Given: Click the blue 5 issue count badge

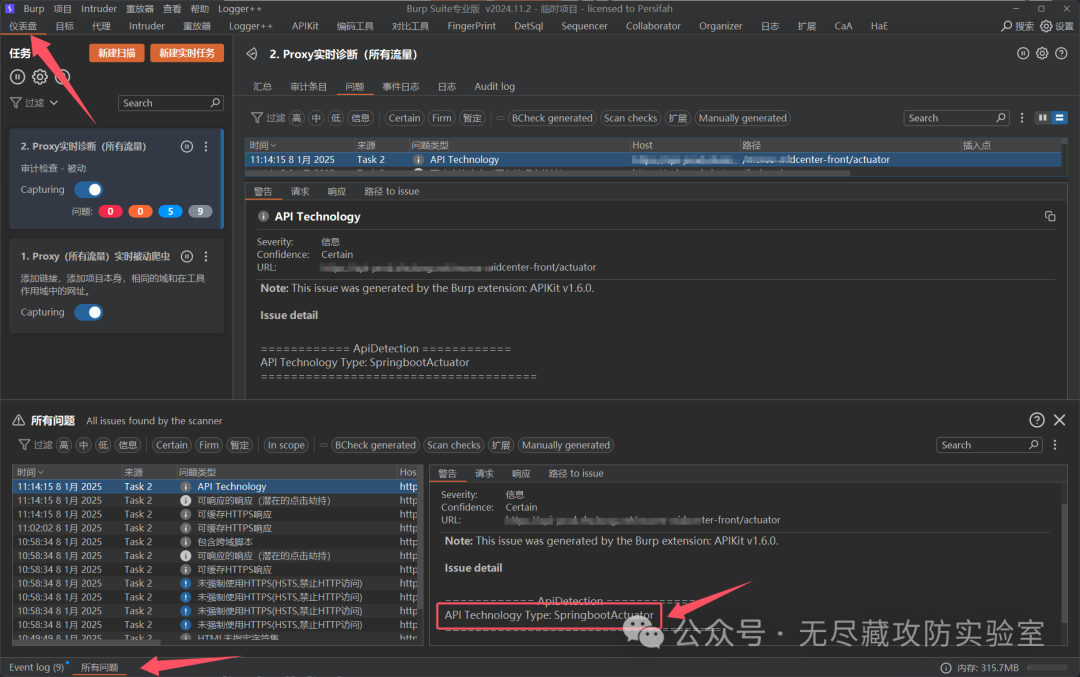Looking at the screenshot, I should (x=170, y=211).
